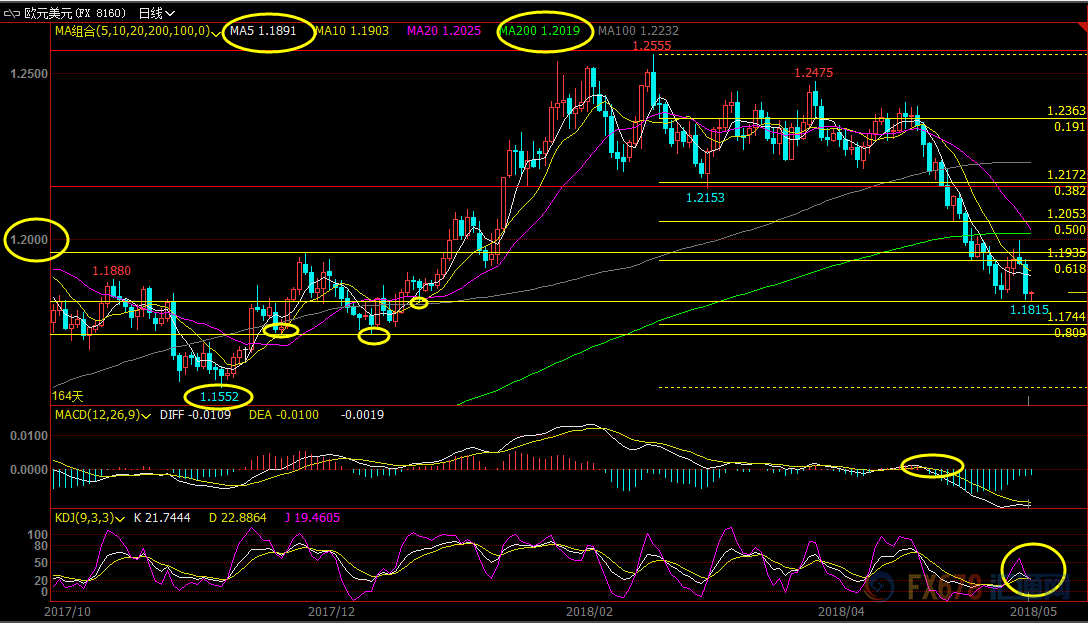
Task: Click the MA5 1.1891 value label
Action: click(x=262, y=31)
